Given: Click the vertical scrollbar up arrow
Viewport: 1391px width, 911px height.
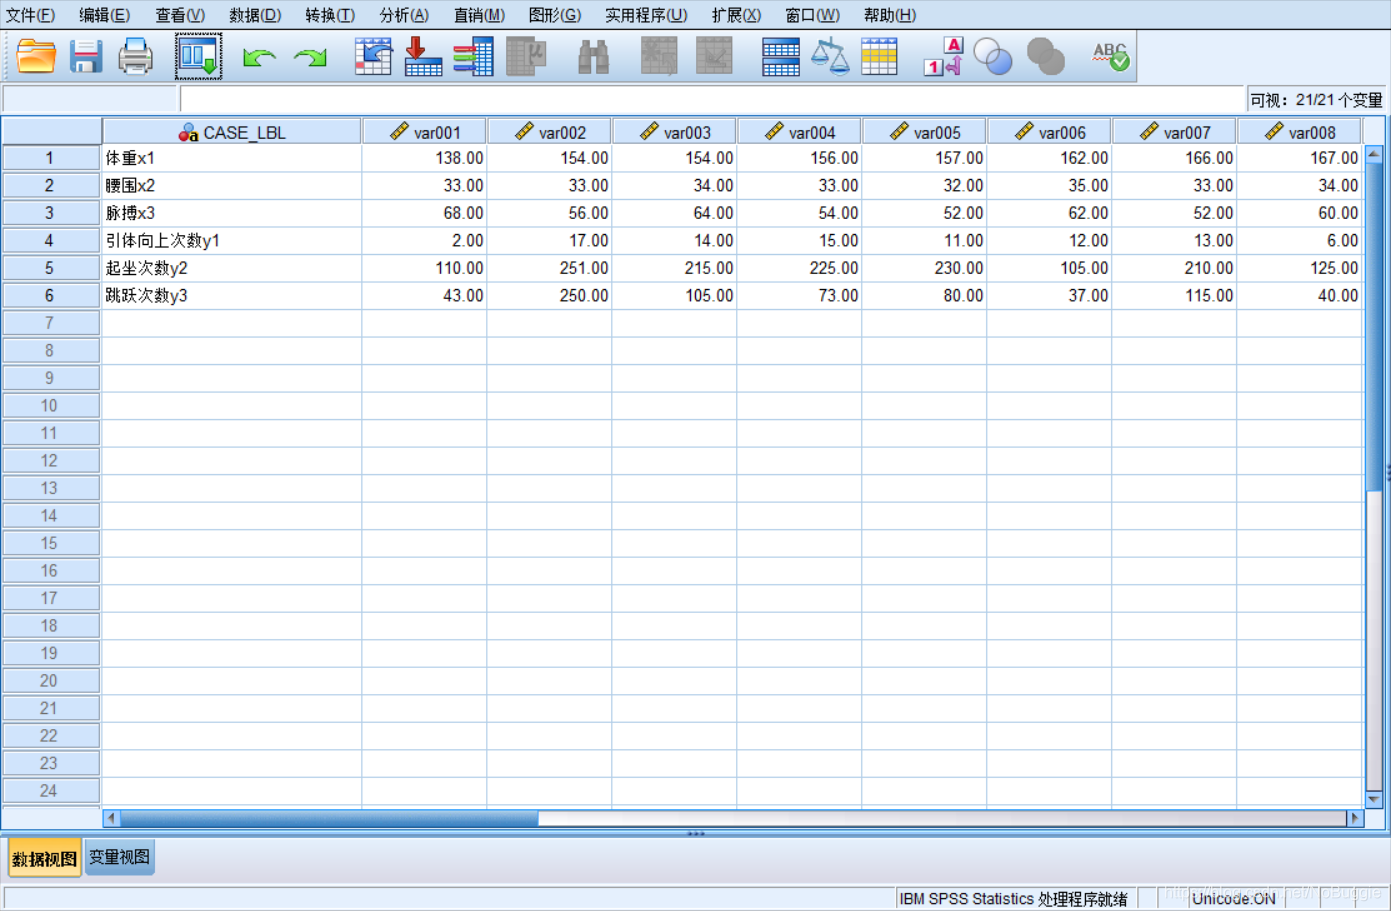Looking at the screenshot, I should [1374, 154].
